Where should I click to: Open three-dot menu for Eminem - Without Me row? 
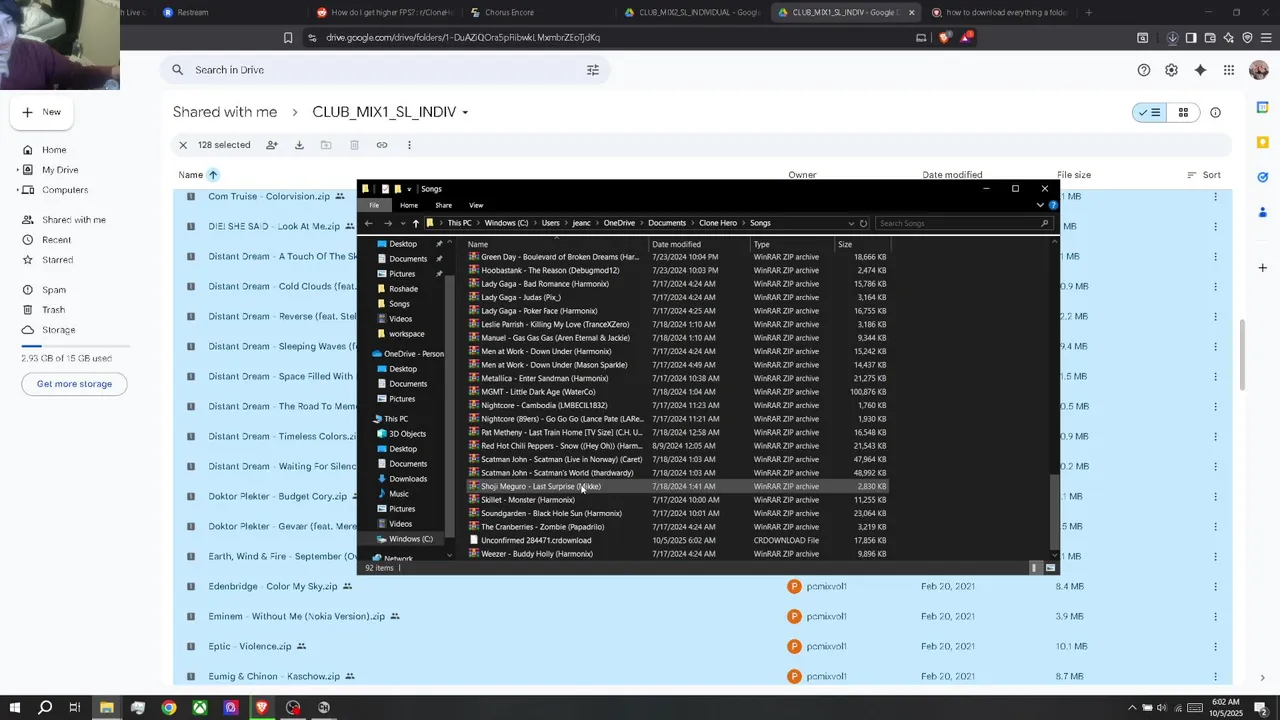click(x=1216, y=616)
